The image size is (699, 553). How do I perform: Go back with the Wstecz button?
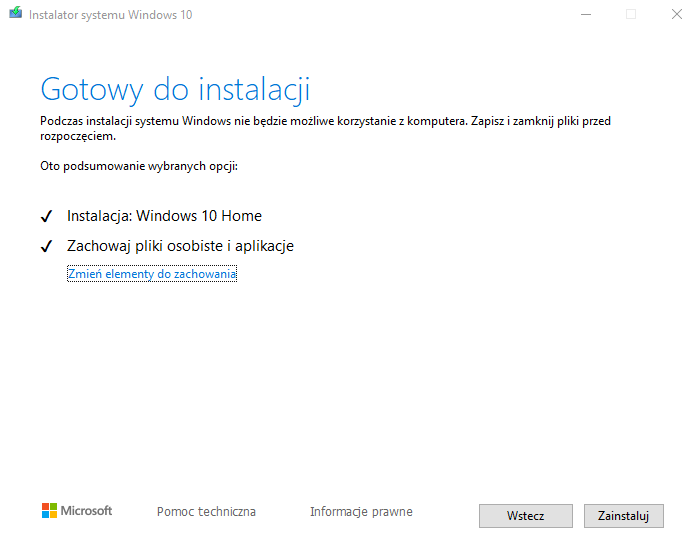click(526, 516)
